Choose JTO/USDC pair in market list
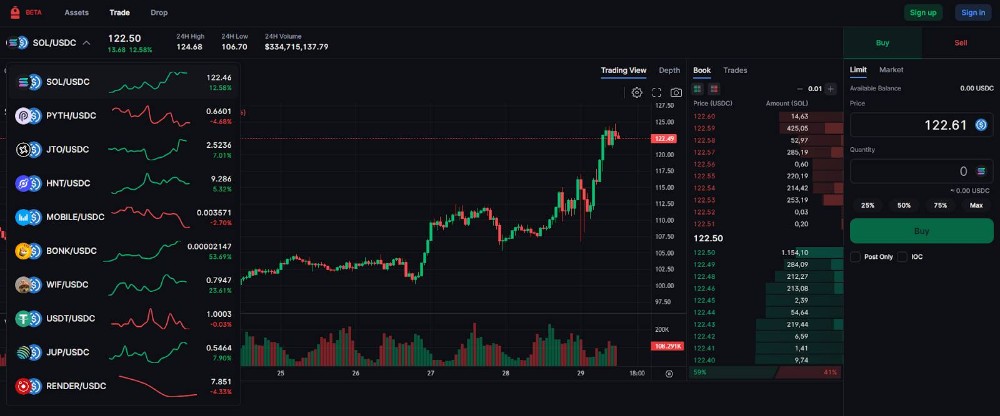This screenshot has width=1000, height=416. tap(68, 149)
